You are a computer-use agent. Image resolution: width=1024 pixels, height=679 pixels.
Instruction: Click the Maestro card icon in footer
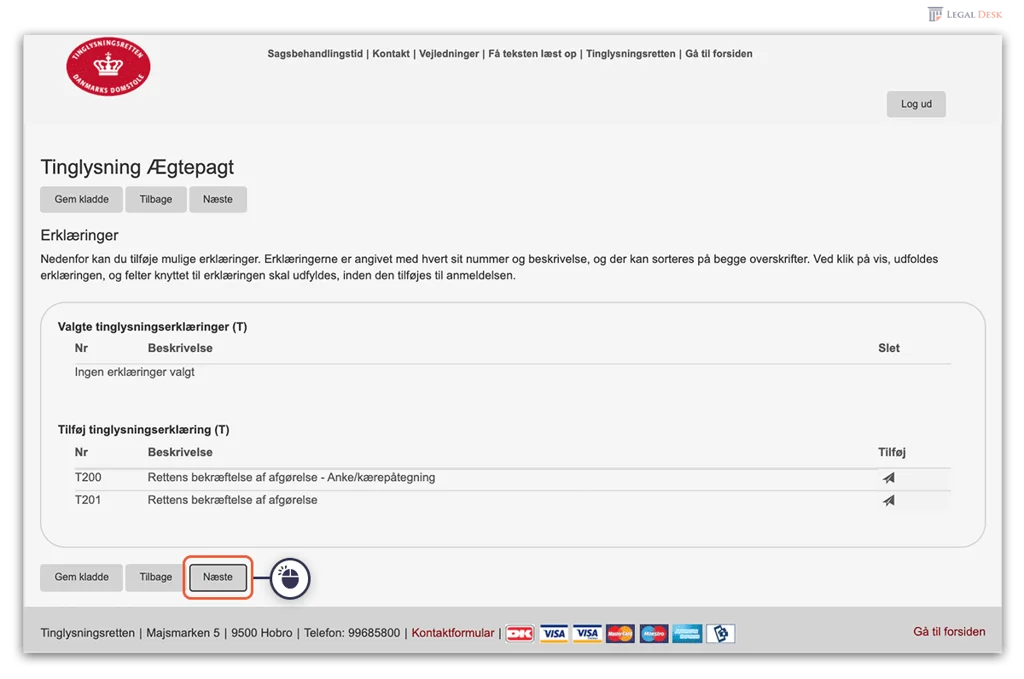(654, 633)
